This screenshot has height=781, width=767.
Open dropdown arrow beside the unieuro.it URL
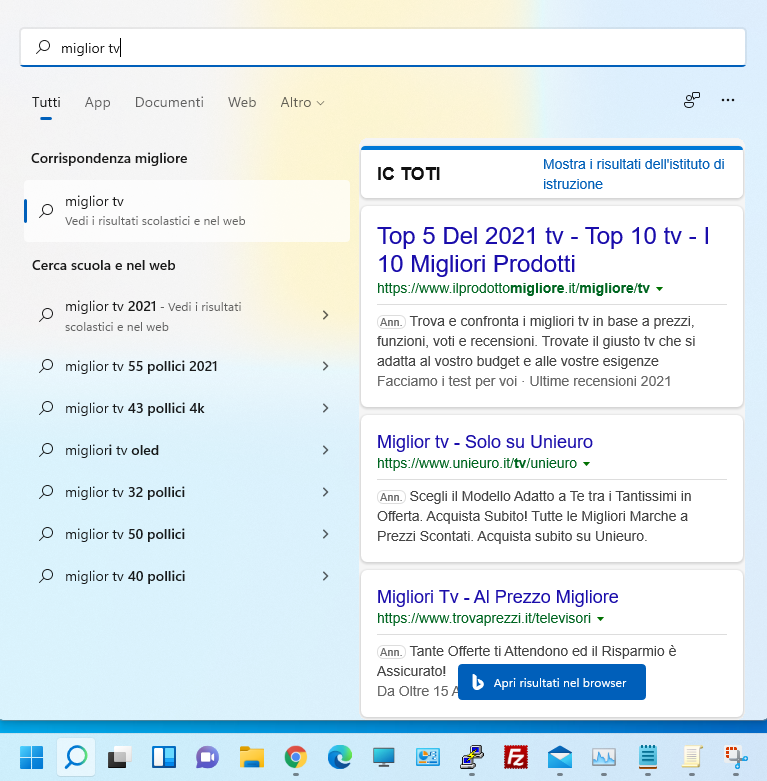[x=587, y=464]
